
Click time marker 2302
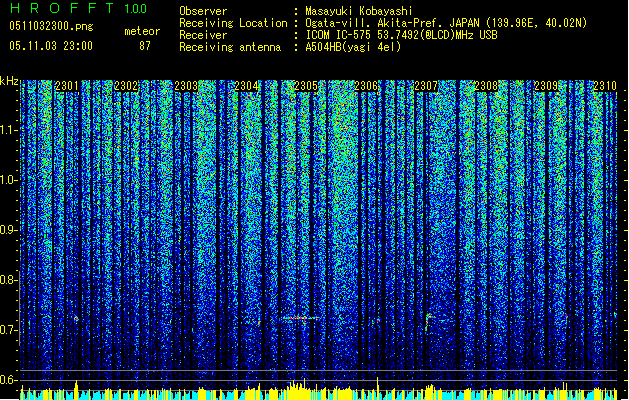coord(126,86)
